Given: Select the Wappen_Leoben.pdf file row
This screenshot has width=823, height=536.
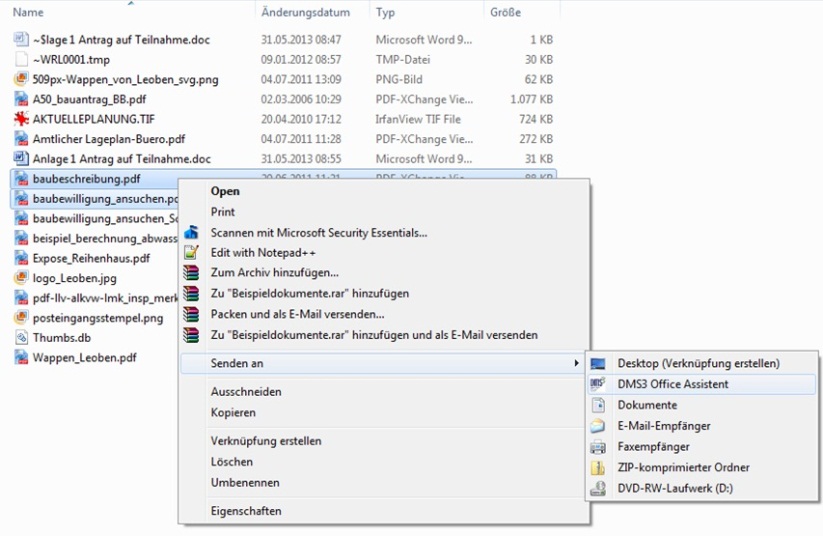Looking at the screenshot, I should (84, 357).
